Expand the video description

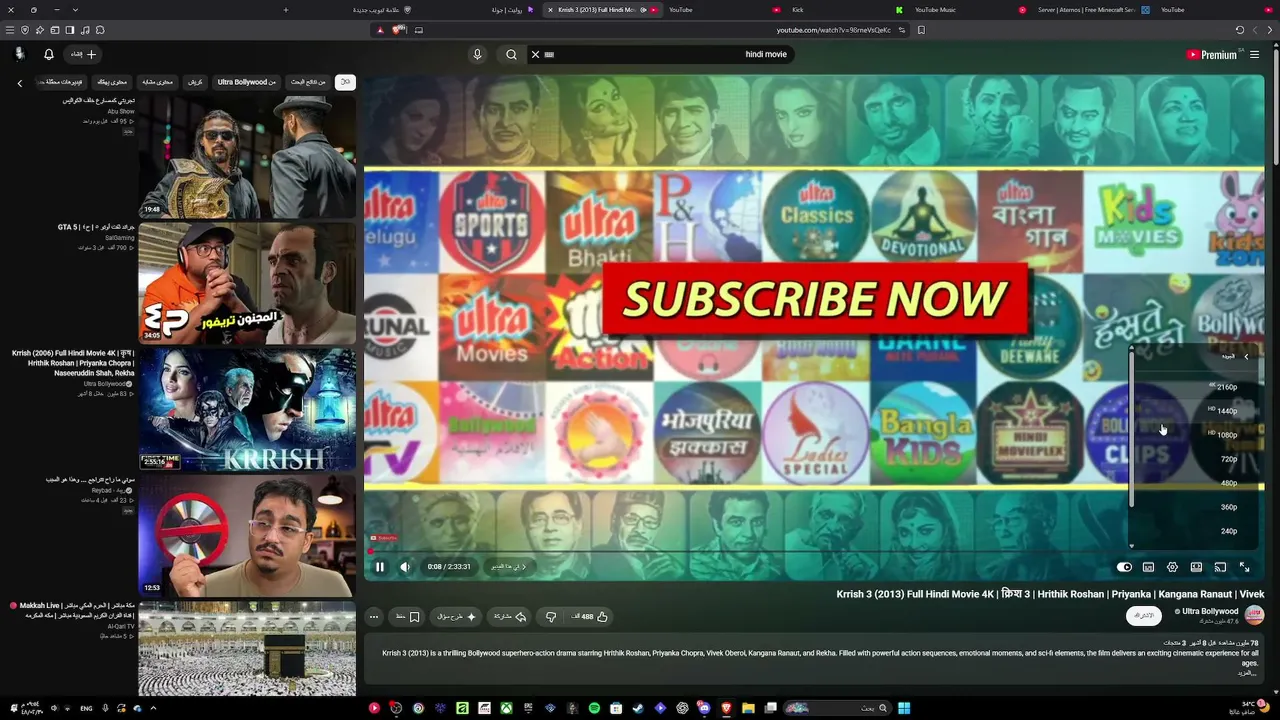[1245, 673]
